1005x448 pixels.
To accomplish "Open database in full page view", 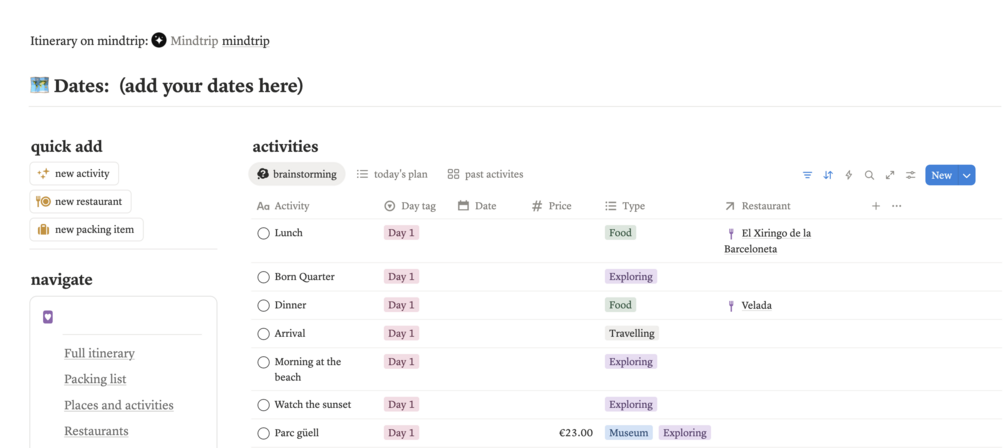I will click(890, 175).
